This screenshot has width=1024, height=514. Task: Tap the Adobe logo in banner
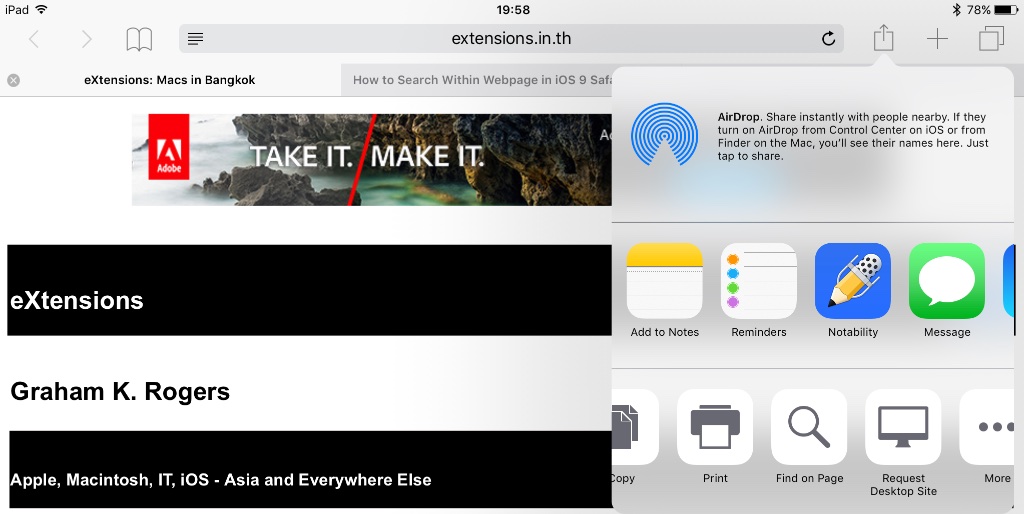[x=168, y=147]
